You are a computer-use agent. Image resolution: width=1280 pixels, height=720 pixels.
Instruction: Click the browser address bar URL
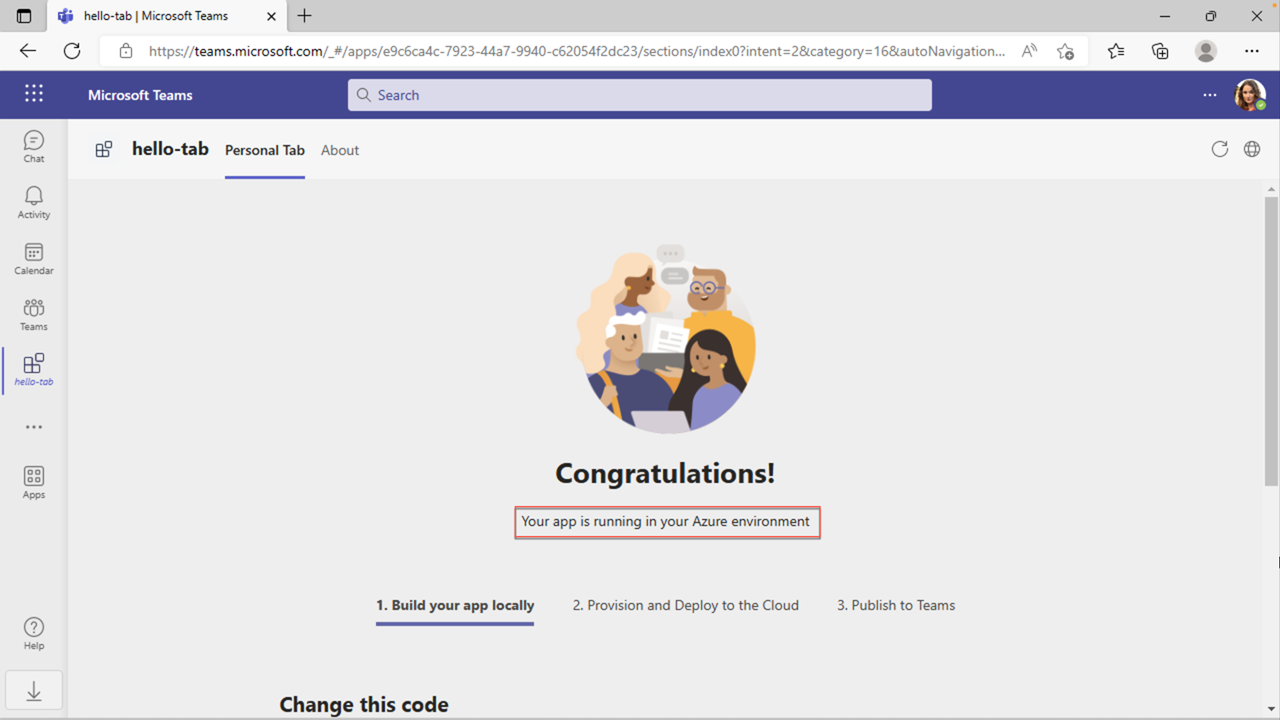tap(577, 51)
